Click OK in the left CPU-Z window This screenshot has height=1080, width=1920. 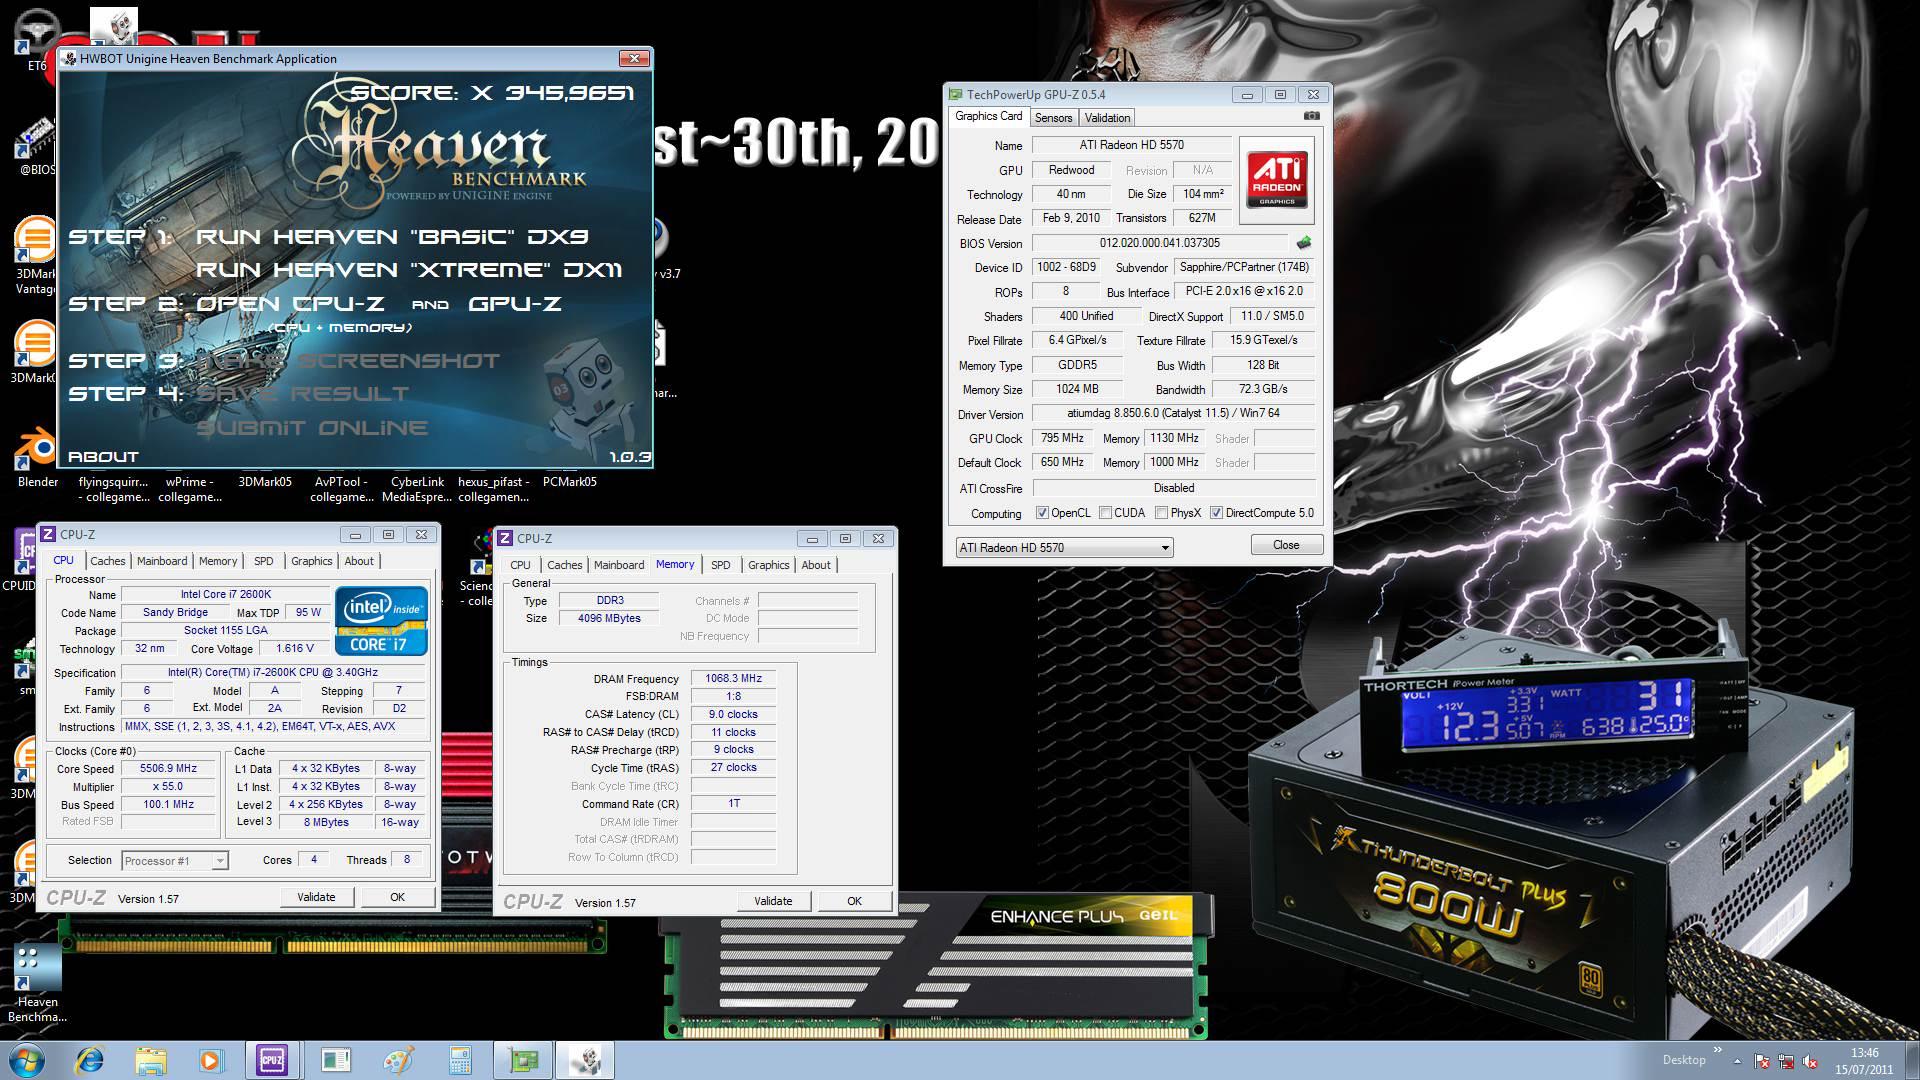point(397,897)
